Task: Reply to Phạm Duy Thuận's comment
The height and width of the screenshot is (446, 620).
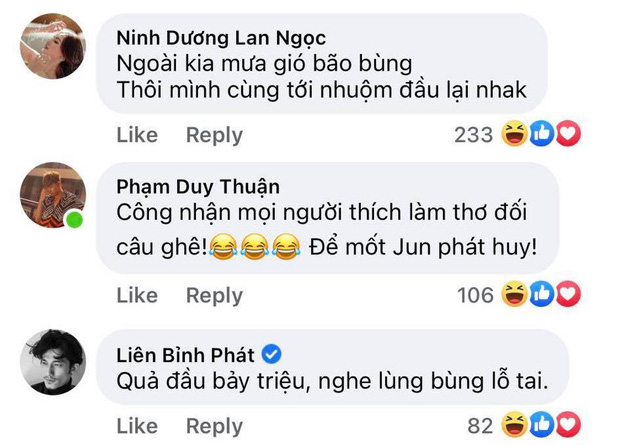Action: click(214, 295)
